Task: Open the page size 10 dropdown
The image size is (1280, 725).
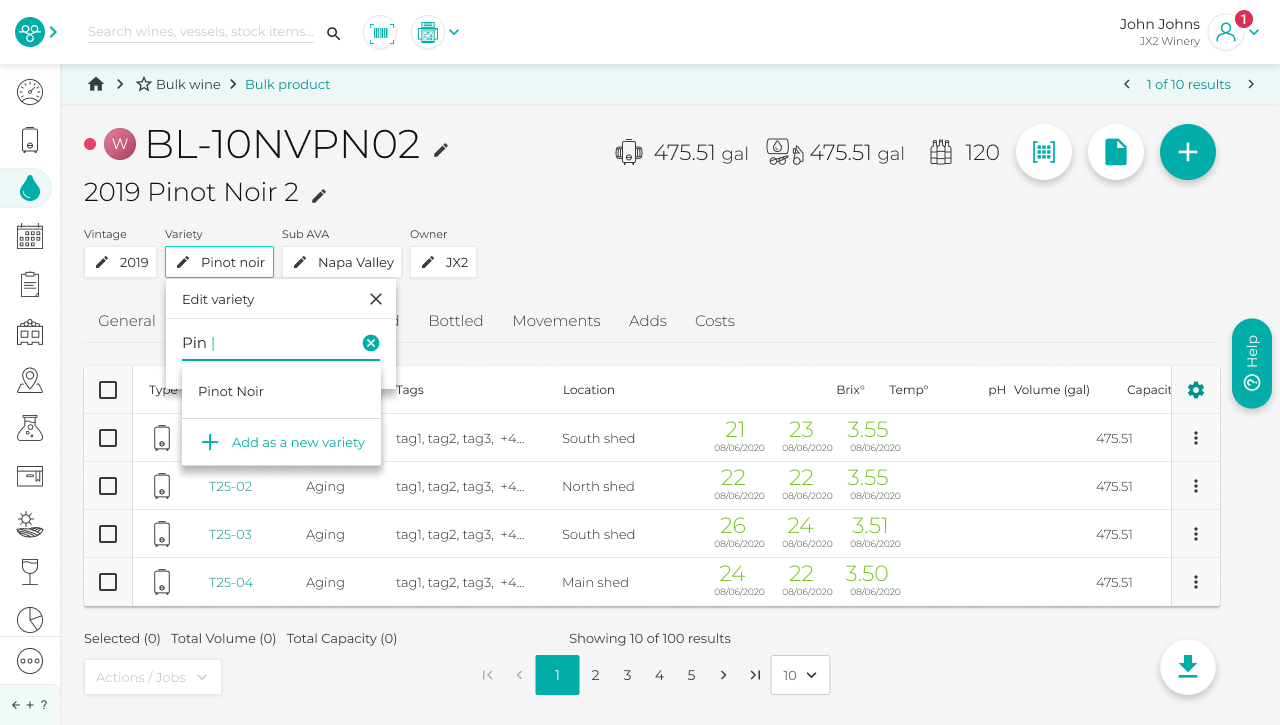Action: 800,675
